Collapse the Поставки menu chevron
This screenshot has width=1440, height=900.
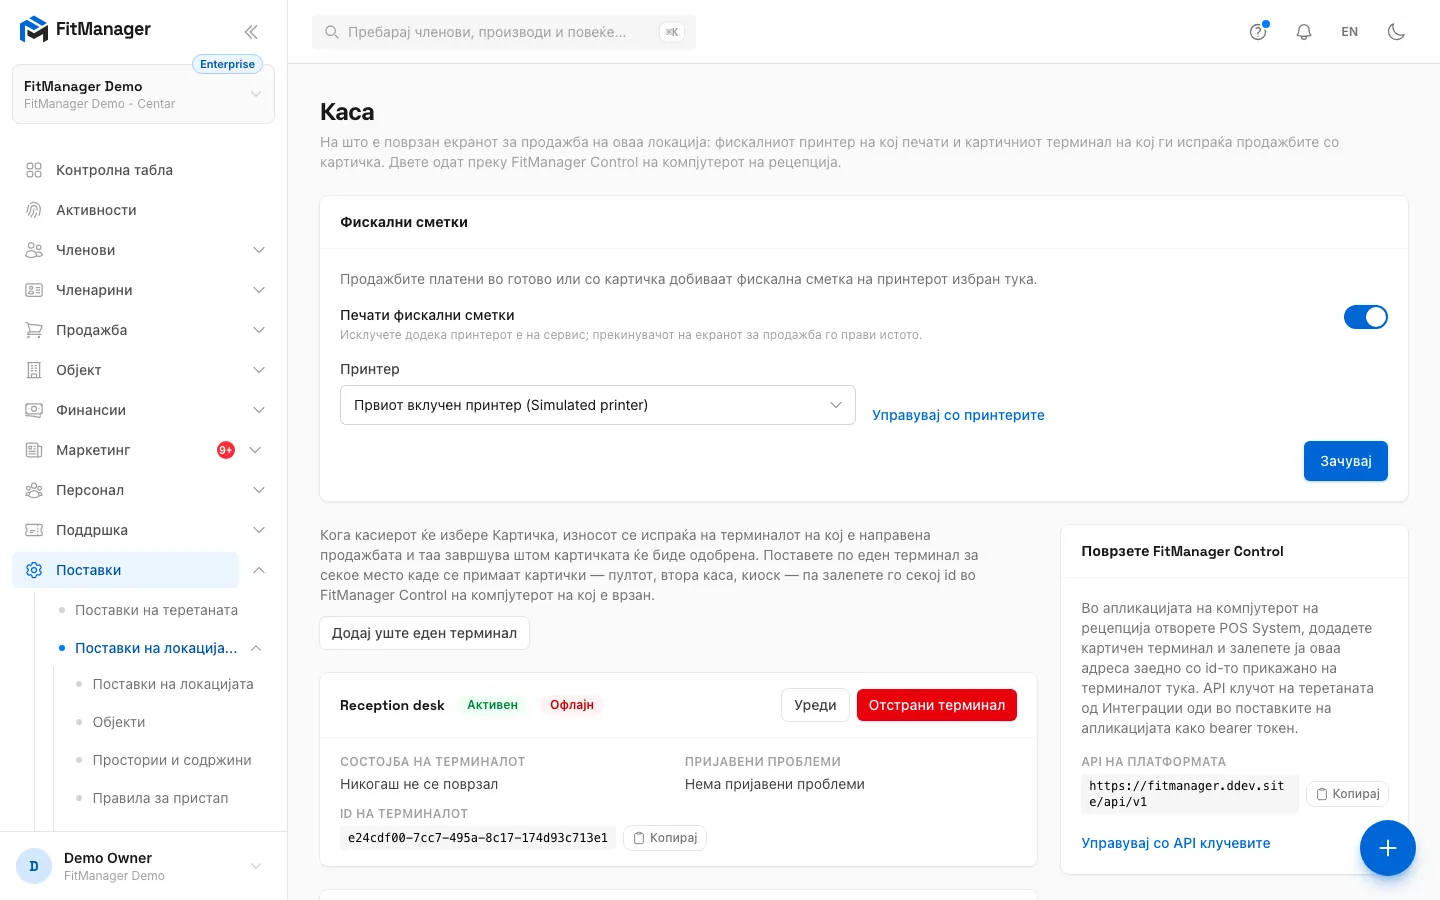click(259, 570)
